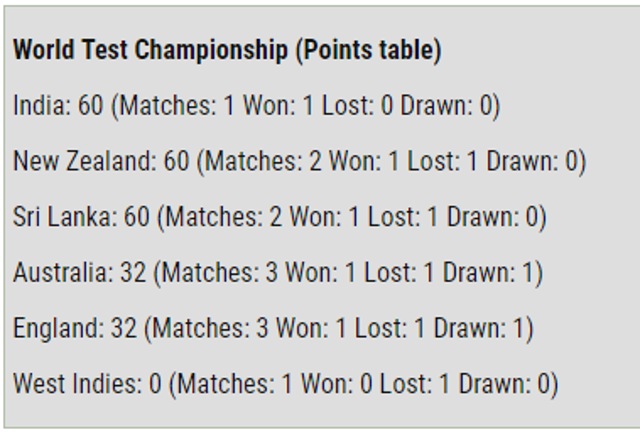The width and height of the screenshot is (640, 432).
Task: Select the West Indies points row
Action: (x=286, y=384)
